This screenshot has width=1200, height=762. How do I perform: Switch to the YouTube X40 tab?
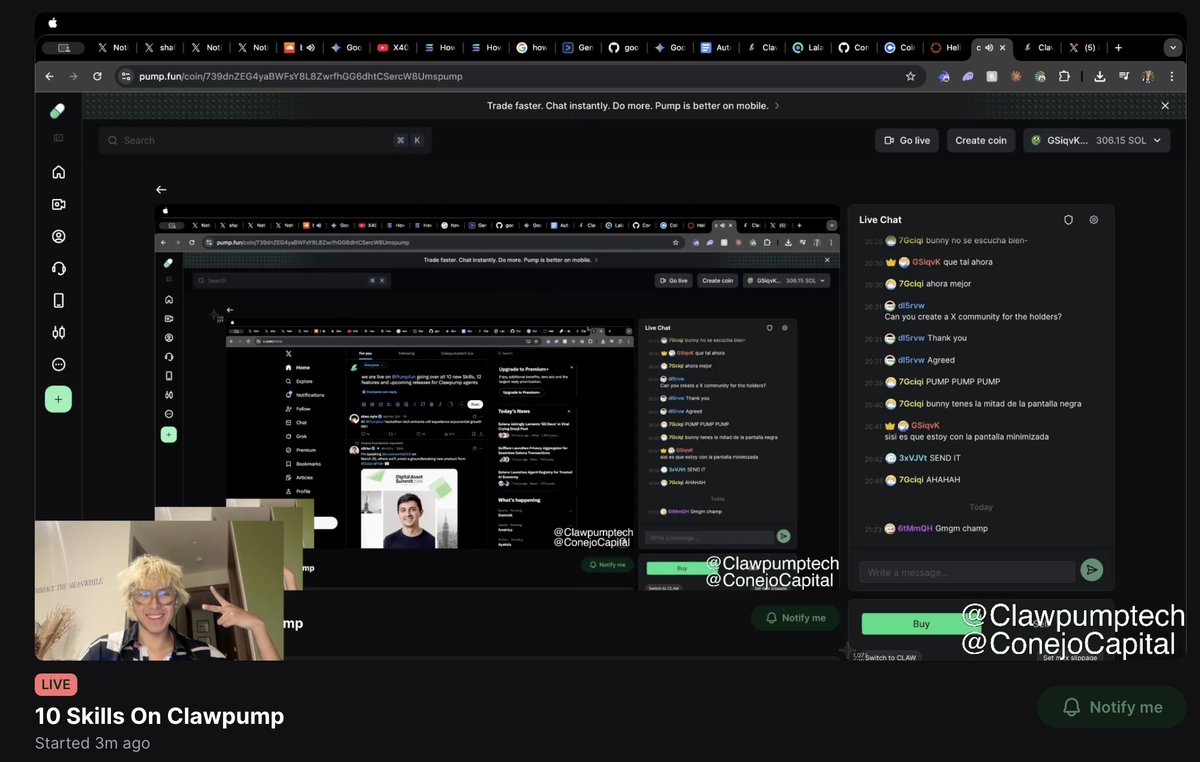(393, 47)
